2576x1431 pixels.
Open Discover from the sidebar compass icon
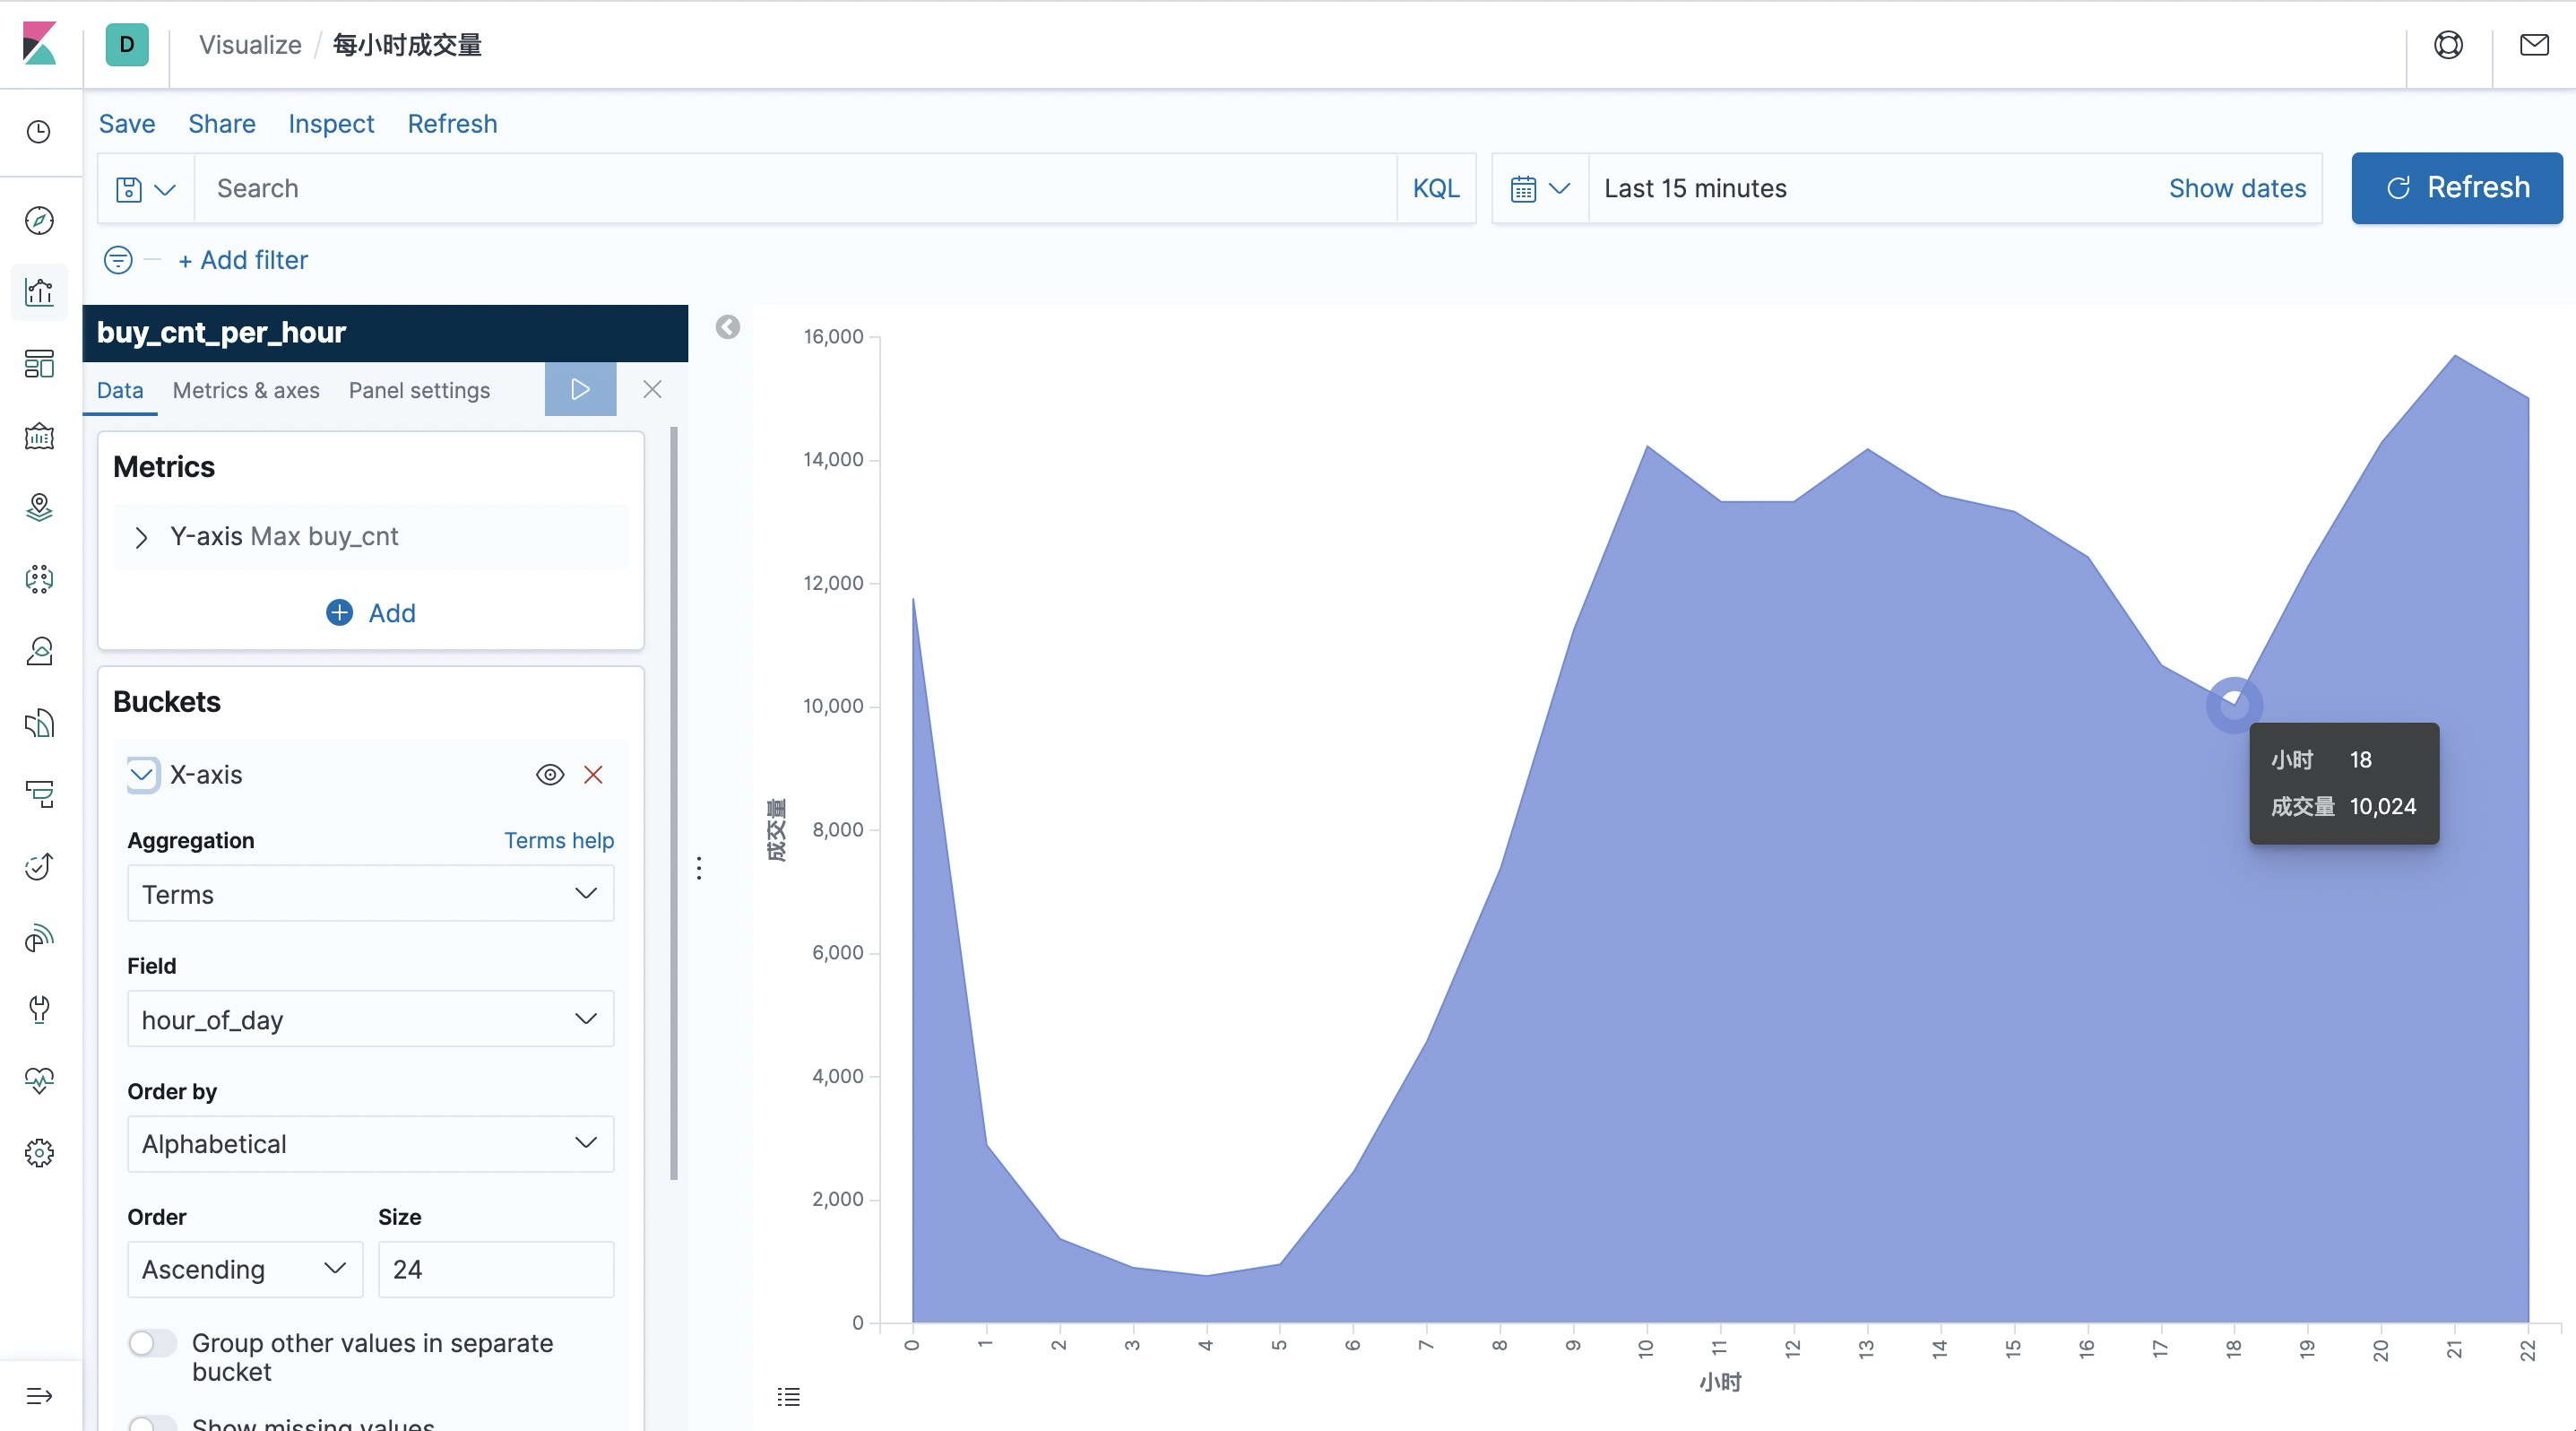click(x=39, y=220)
